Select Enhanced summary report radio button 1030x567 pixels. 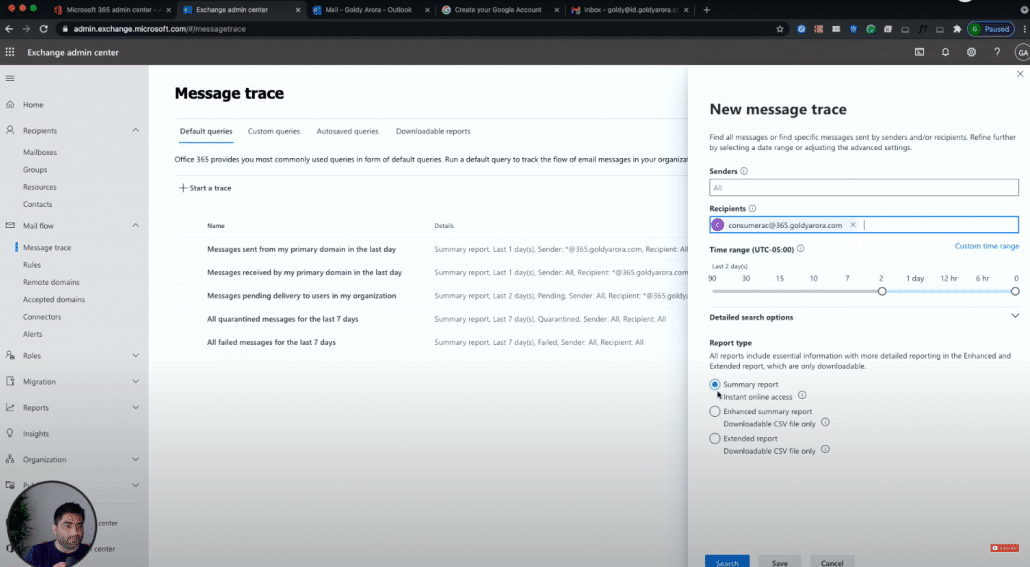point(715,411)
